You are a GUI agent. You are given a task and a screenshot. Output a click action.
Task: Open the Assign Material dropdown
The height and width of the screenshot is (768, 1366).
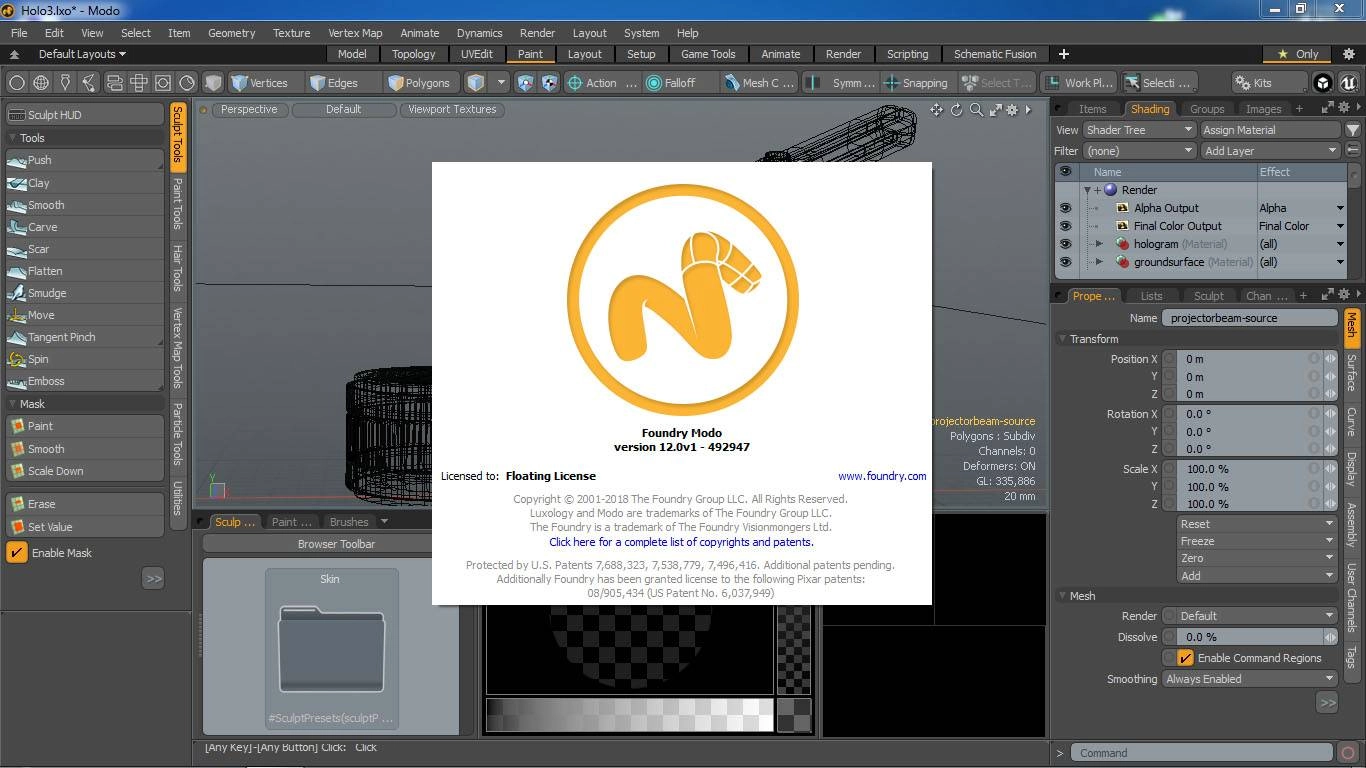click(1270, 130)
